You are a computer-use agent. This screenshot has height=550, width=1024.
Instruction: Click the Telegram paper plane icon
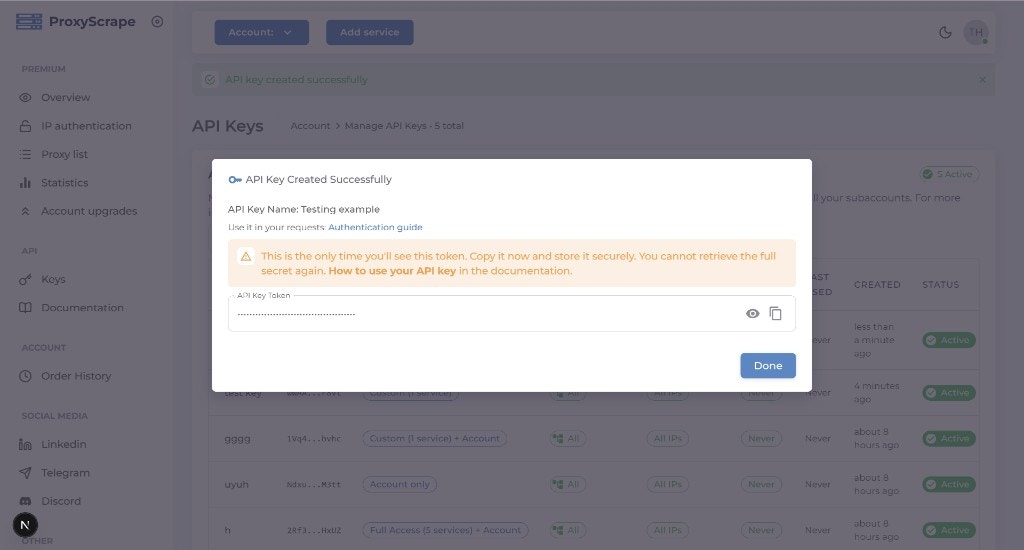(x=25, y=473)
